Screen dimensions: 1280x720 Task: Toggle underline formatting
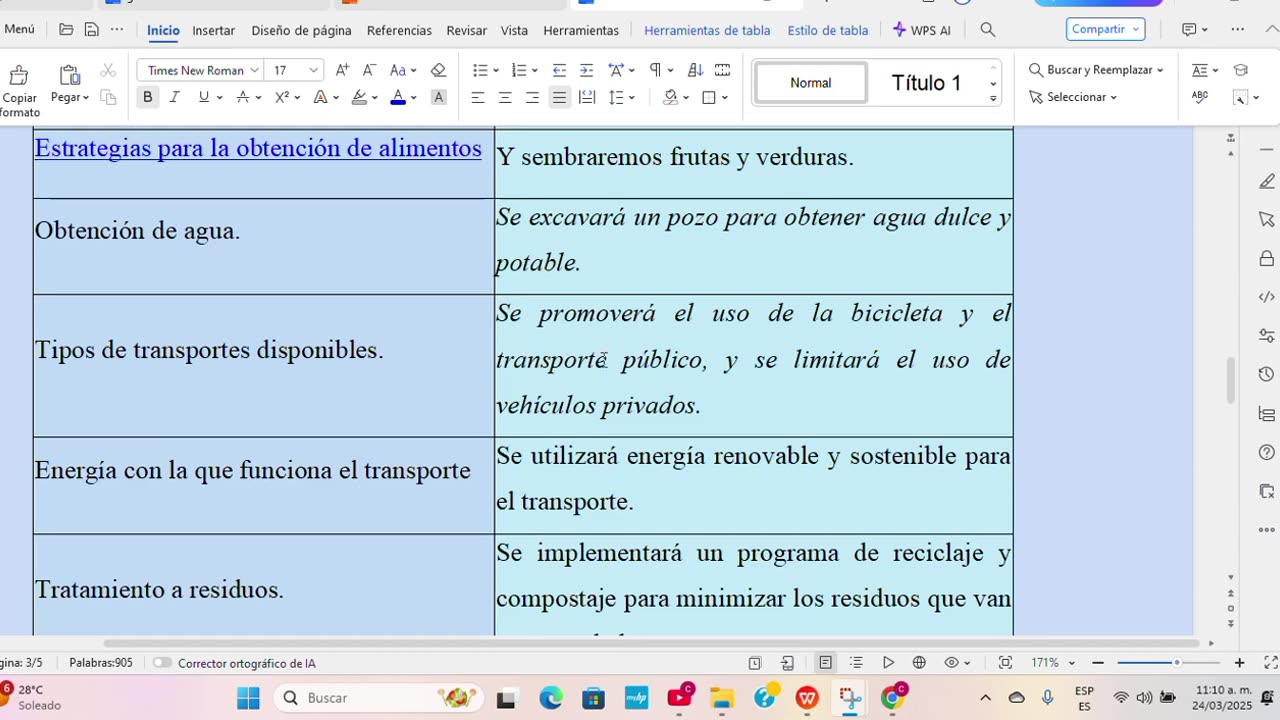203,97
